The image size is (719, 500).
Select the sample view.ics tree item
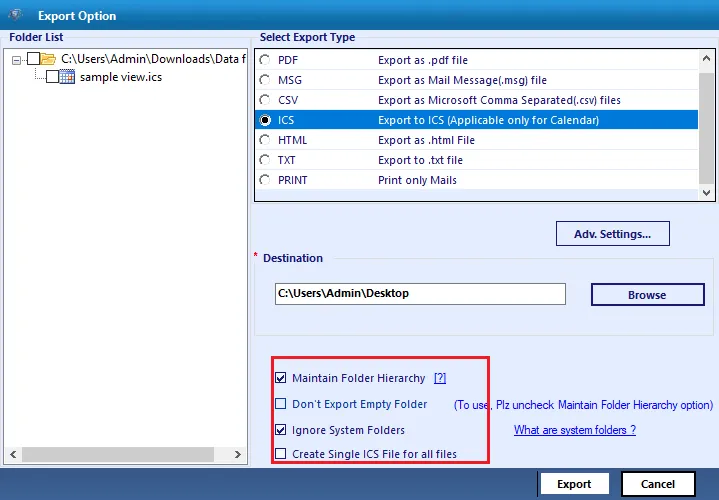tap(121, 77)
